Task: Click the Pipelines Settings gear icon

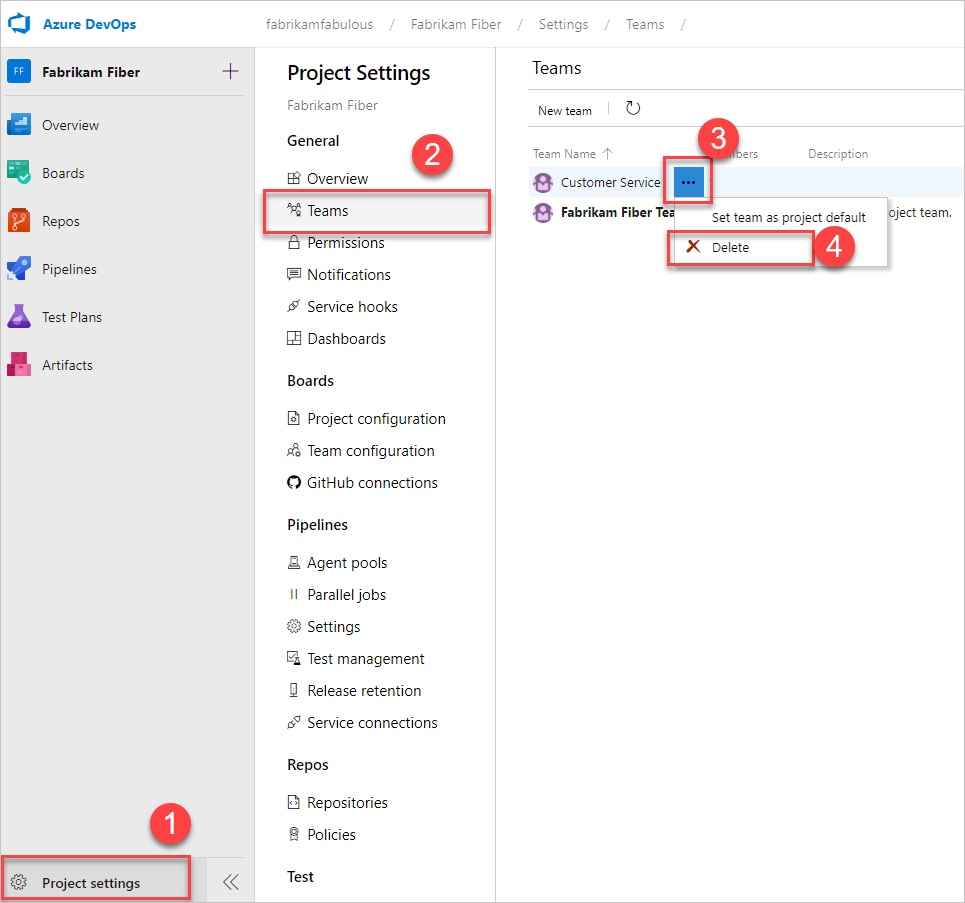Action: tap(294, 626)
